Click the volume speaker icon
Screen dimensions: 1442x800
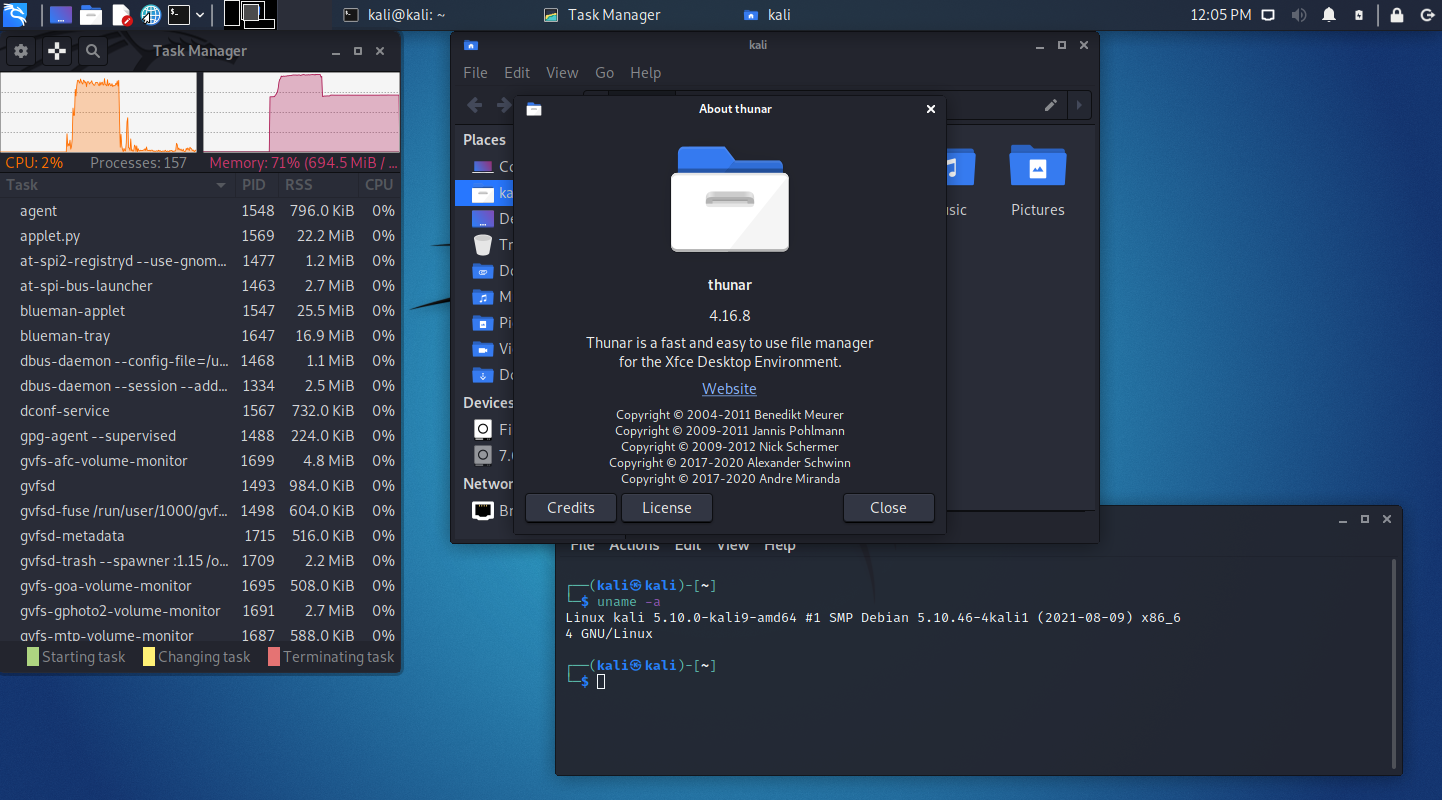click(1298, 15)
